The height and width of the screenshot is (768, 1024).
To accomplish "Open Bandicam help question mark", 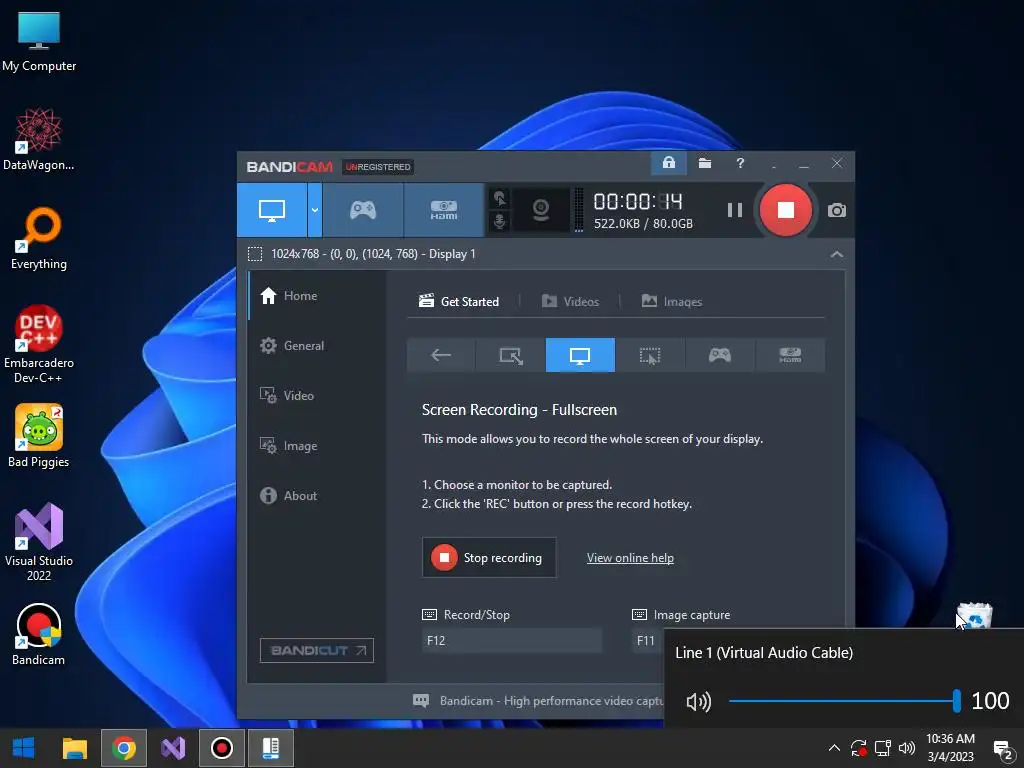I will coord(740,163).
